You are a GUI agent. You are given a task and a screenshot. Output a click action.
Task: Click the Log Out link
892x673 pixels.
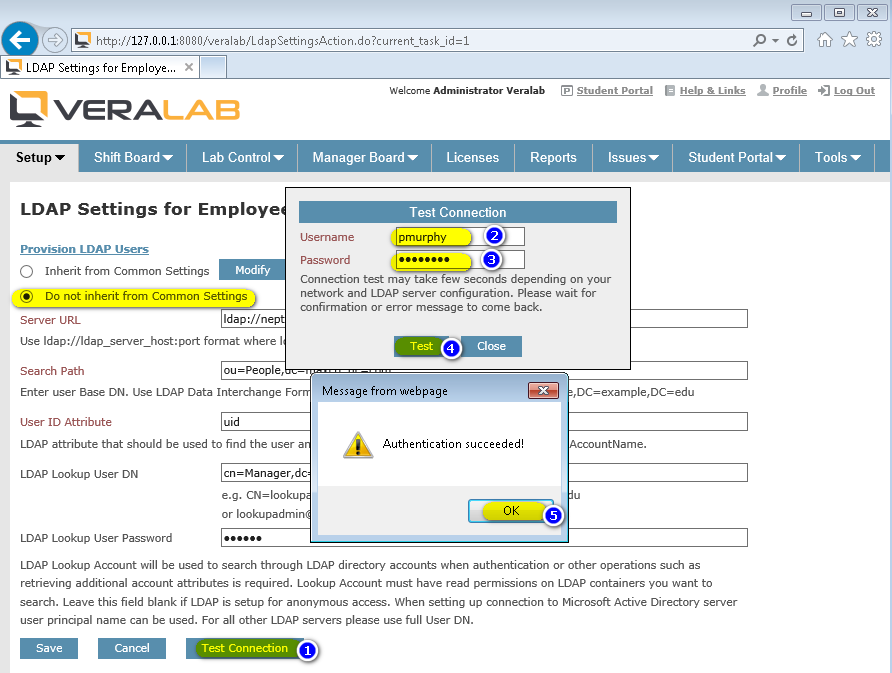(x=854, y=90)
